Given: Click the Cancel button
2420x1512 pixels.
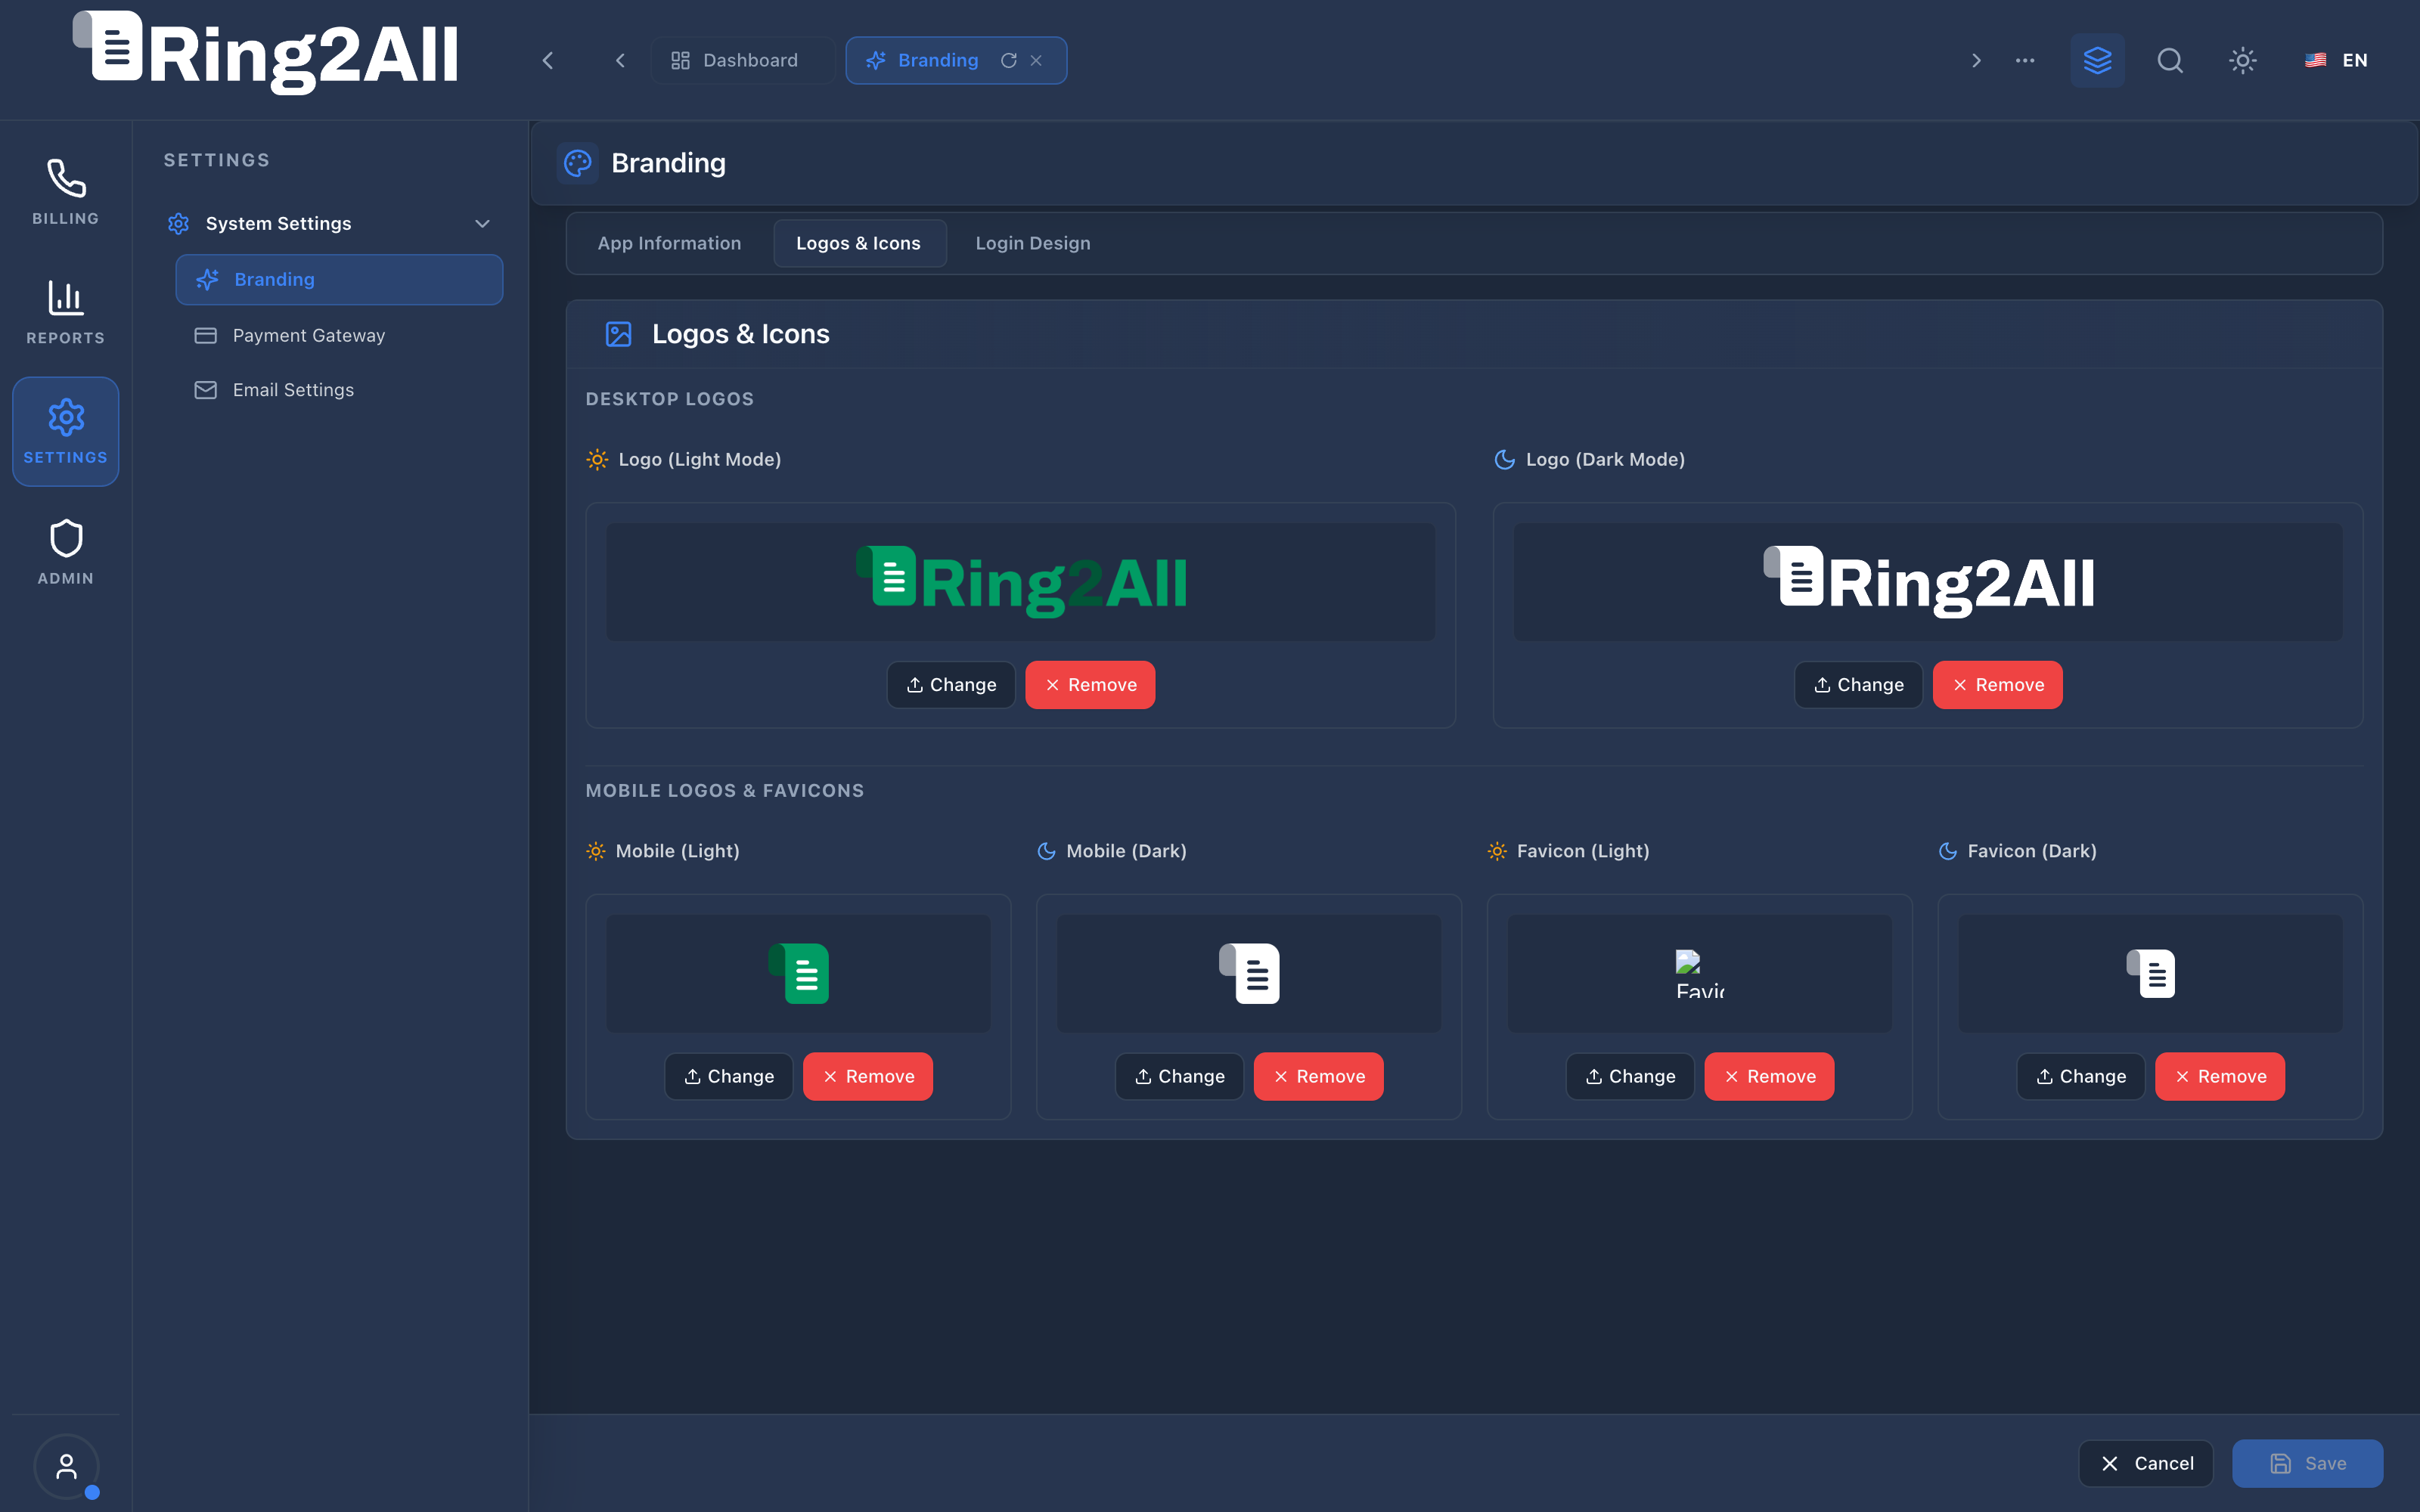Looking at the screenshot, I should [2146, 1464].
